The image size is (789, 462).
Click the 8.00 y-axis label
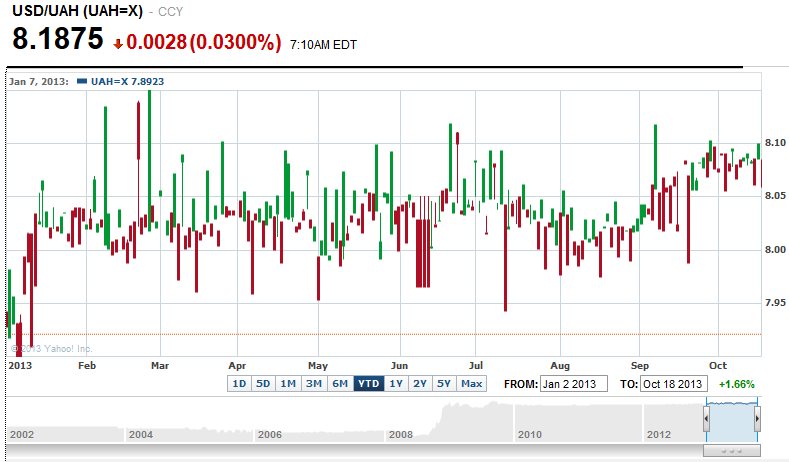[775, 250]
